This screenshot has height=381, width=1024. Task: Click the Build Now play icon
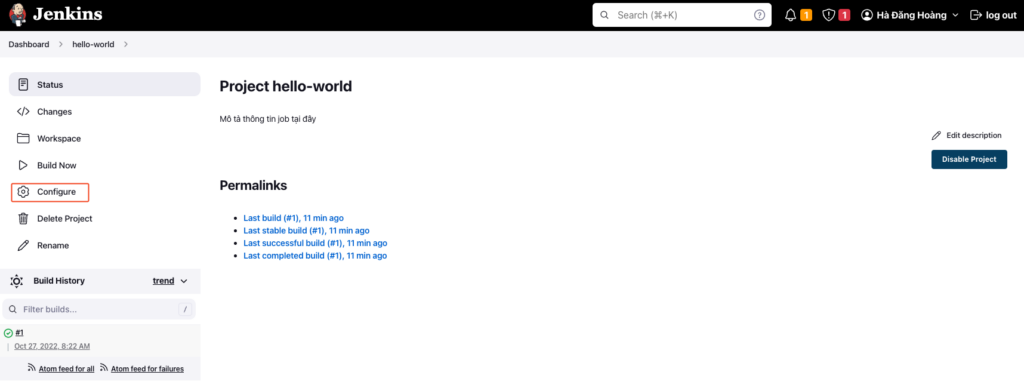click(x=24, y=165)
